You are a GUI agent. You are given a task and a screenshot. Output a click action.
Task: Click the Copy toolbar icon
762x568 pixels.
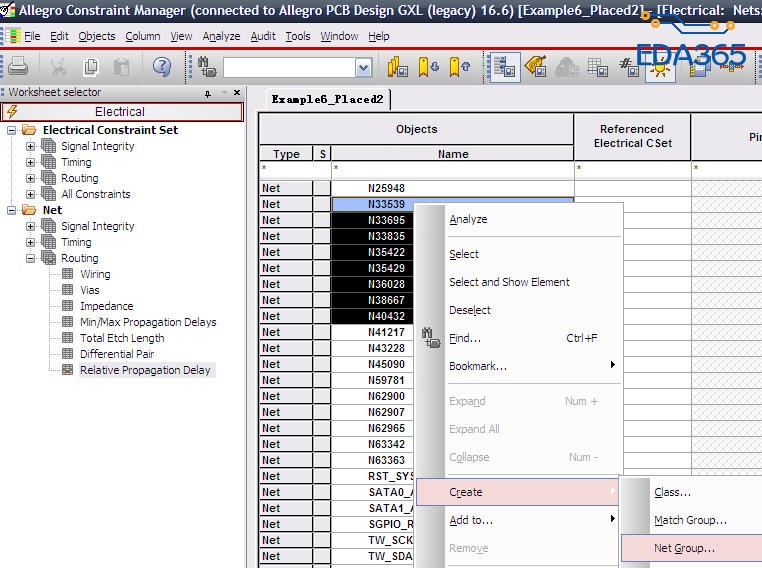tap(91, 67)
